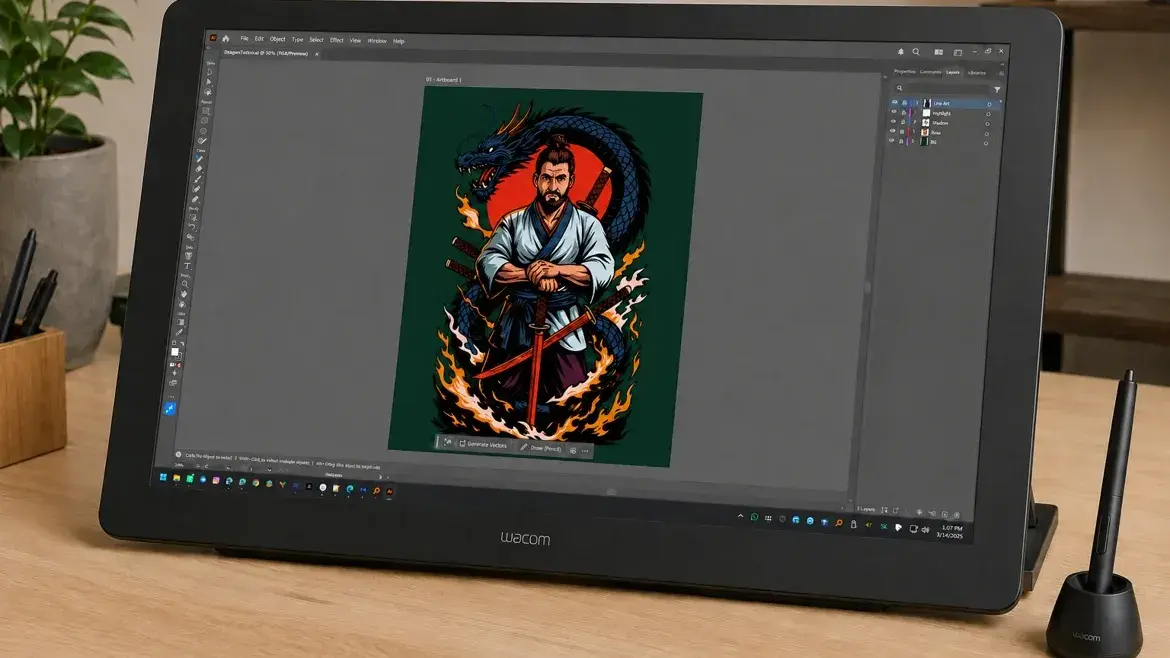This screenshot has height=658, width=1170.
Task: Show hidden system tray icons chevron
Action: tap(740, 516)
